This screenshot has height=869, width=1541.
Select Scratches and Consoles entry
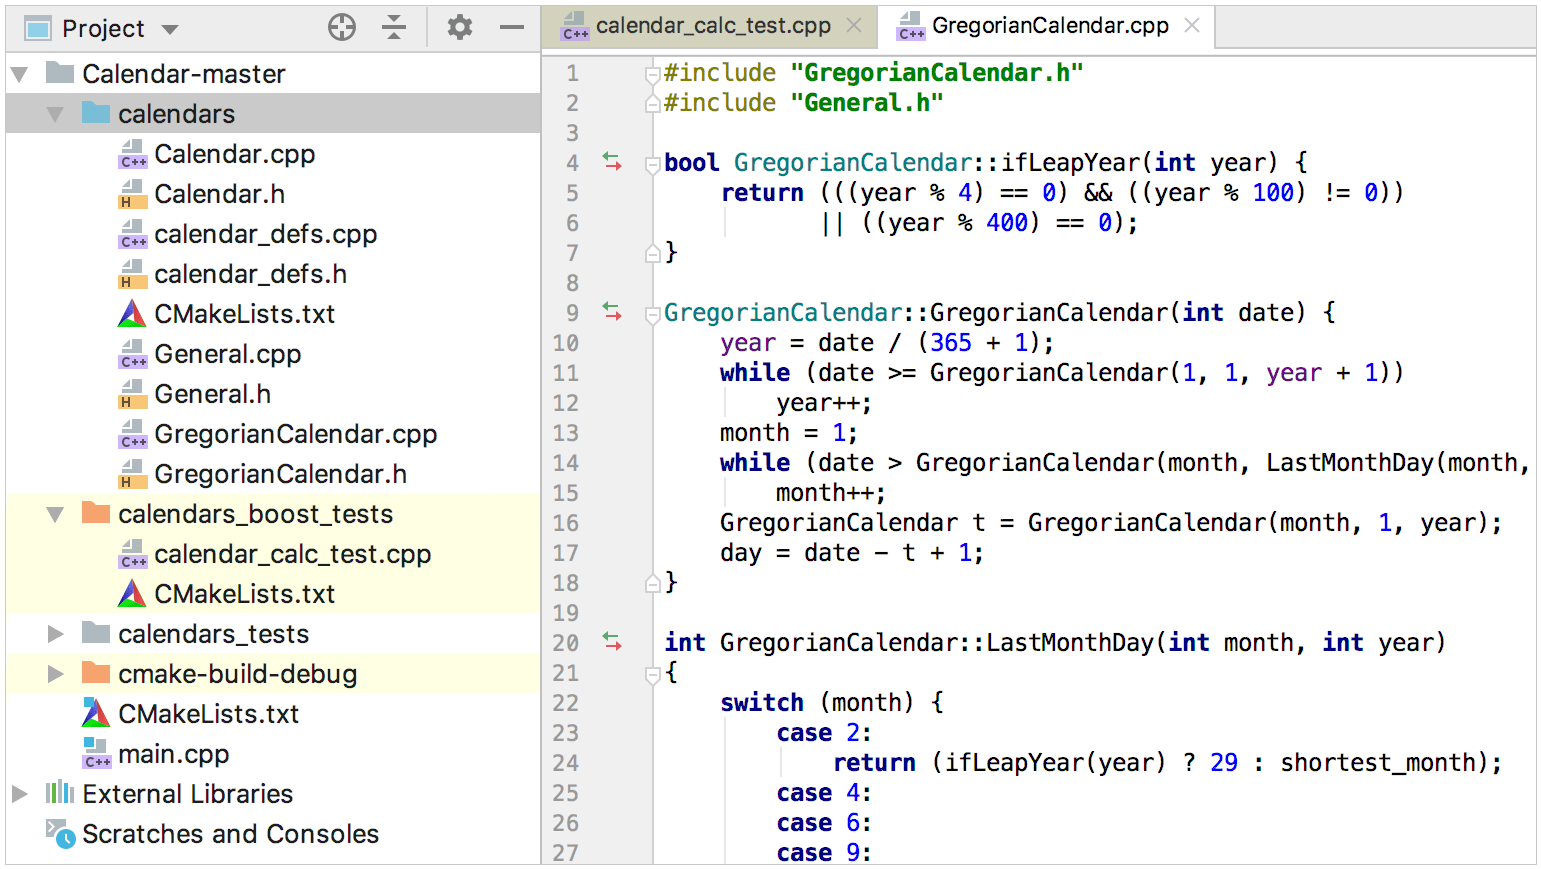pos(231,834)
